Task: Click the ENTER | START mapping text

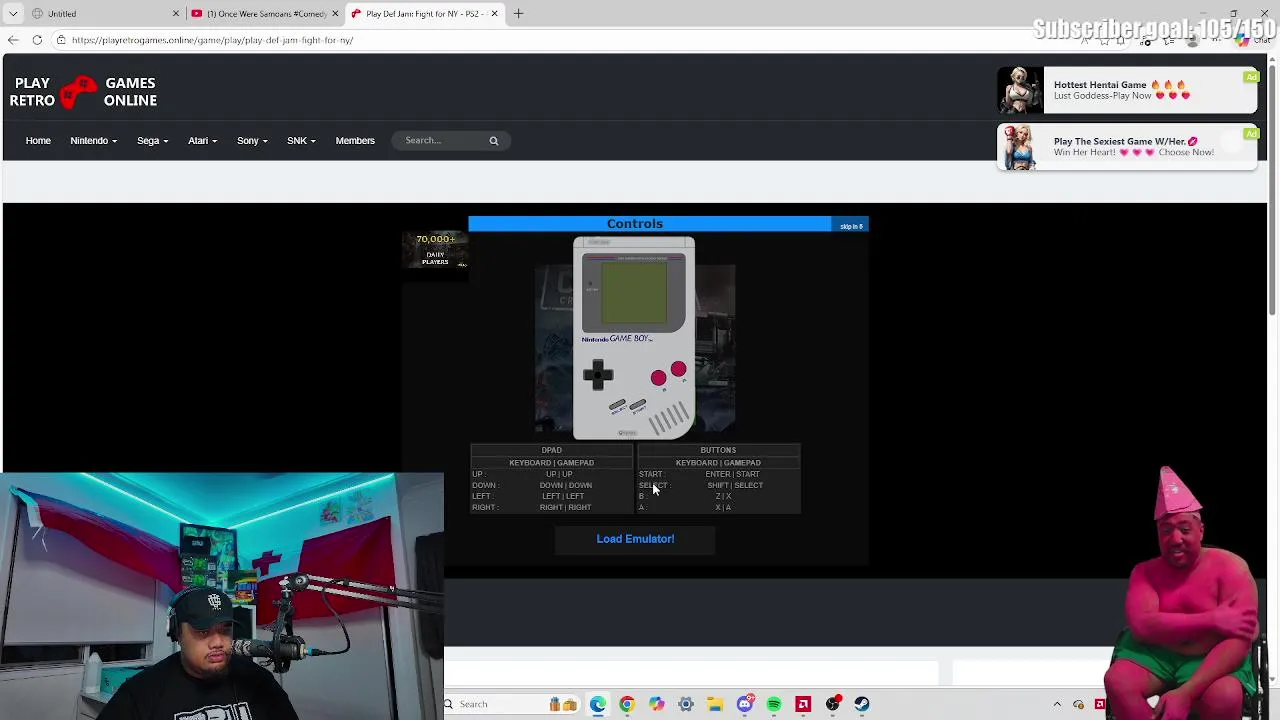Action: click(732, 474)
